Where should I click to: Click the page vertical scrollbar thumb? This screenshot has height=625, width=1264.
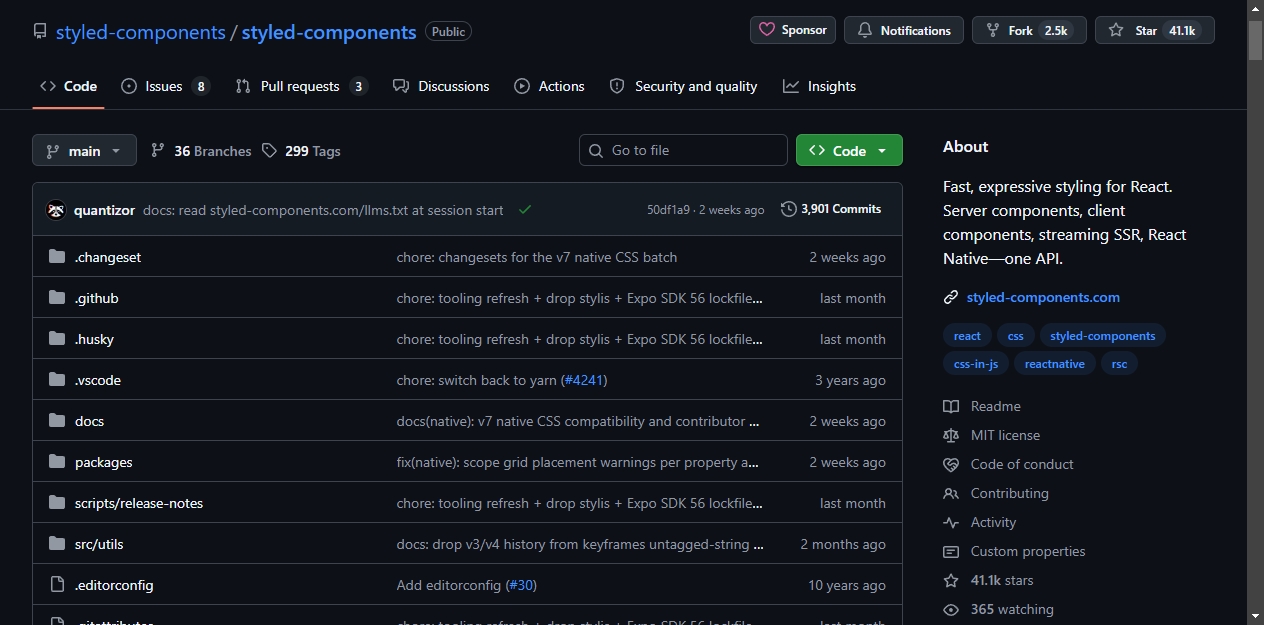tap(1256, 40)
